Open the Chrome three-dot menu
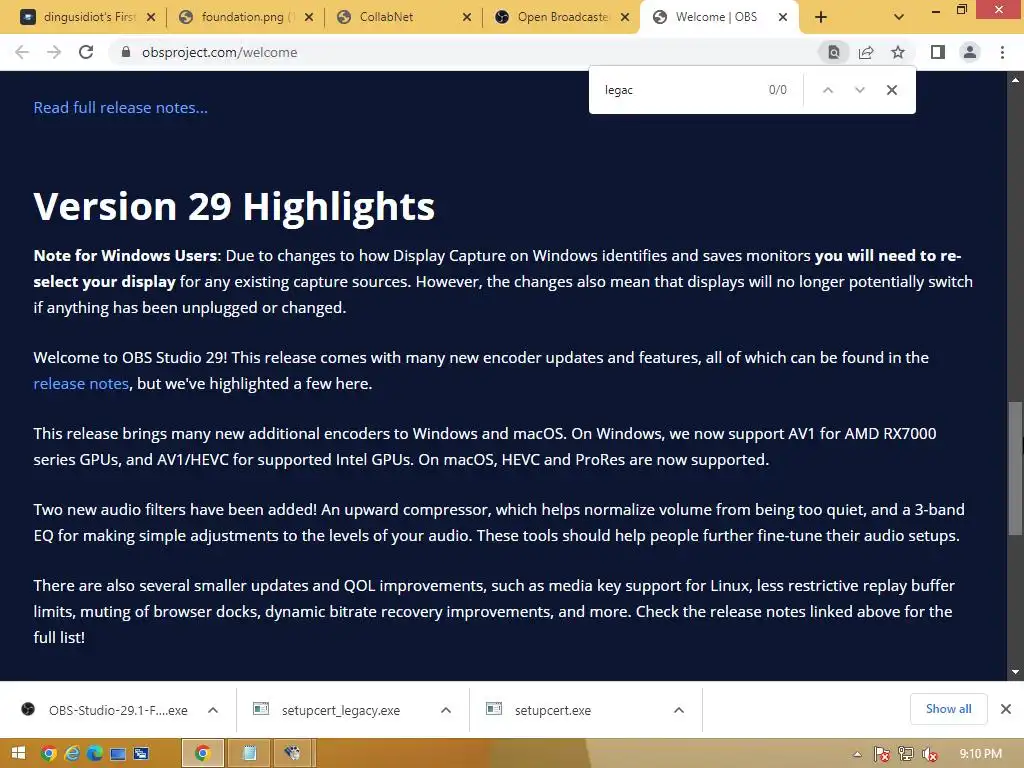This screenshot has width=1024, height=768. pos(1002,52)
